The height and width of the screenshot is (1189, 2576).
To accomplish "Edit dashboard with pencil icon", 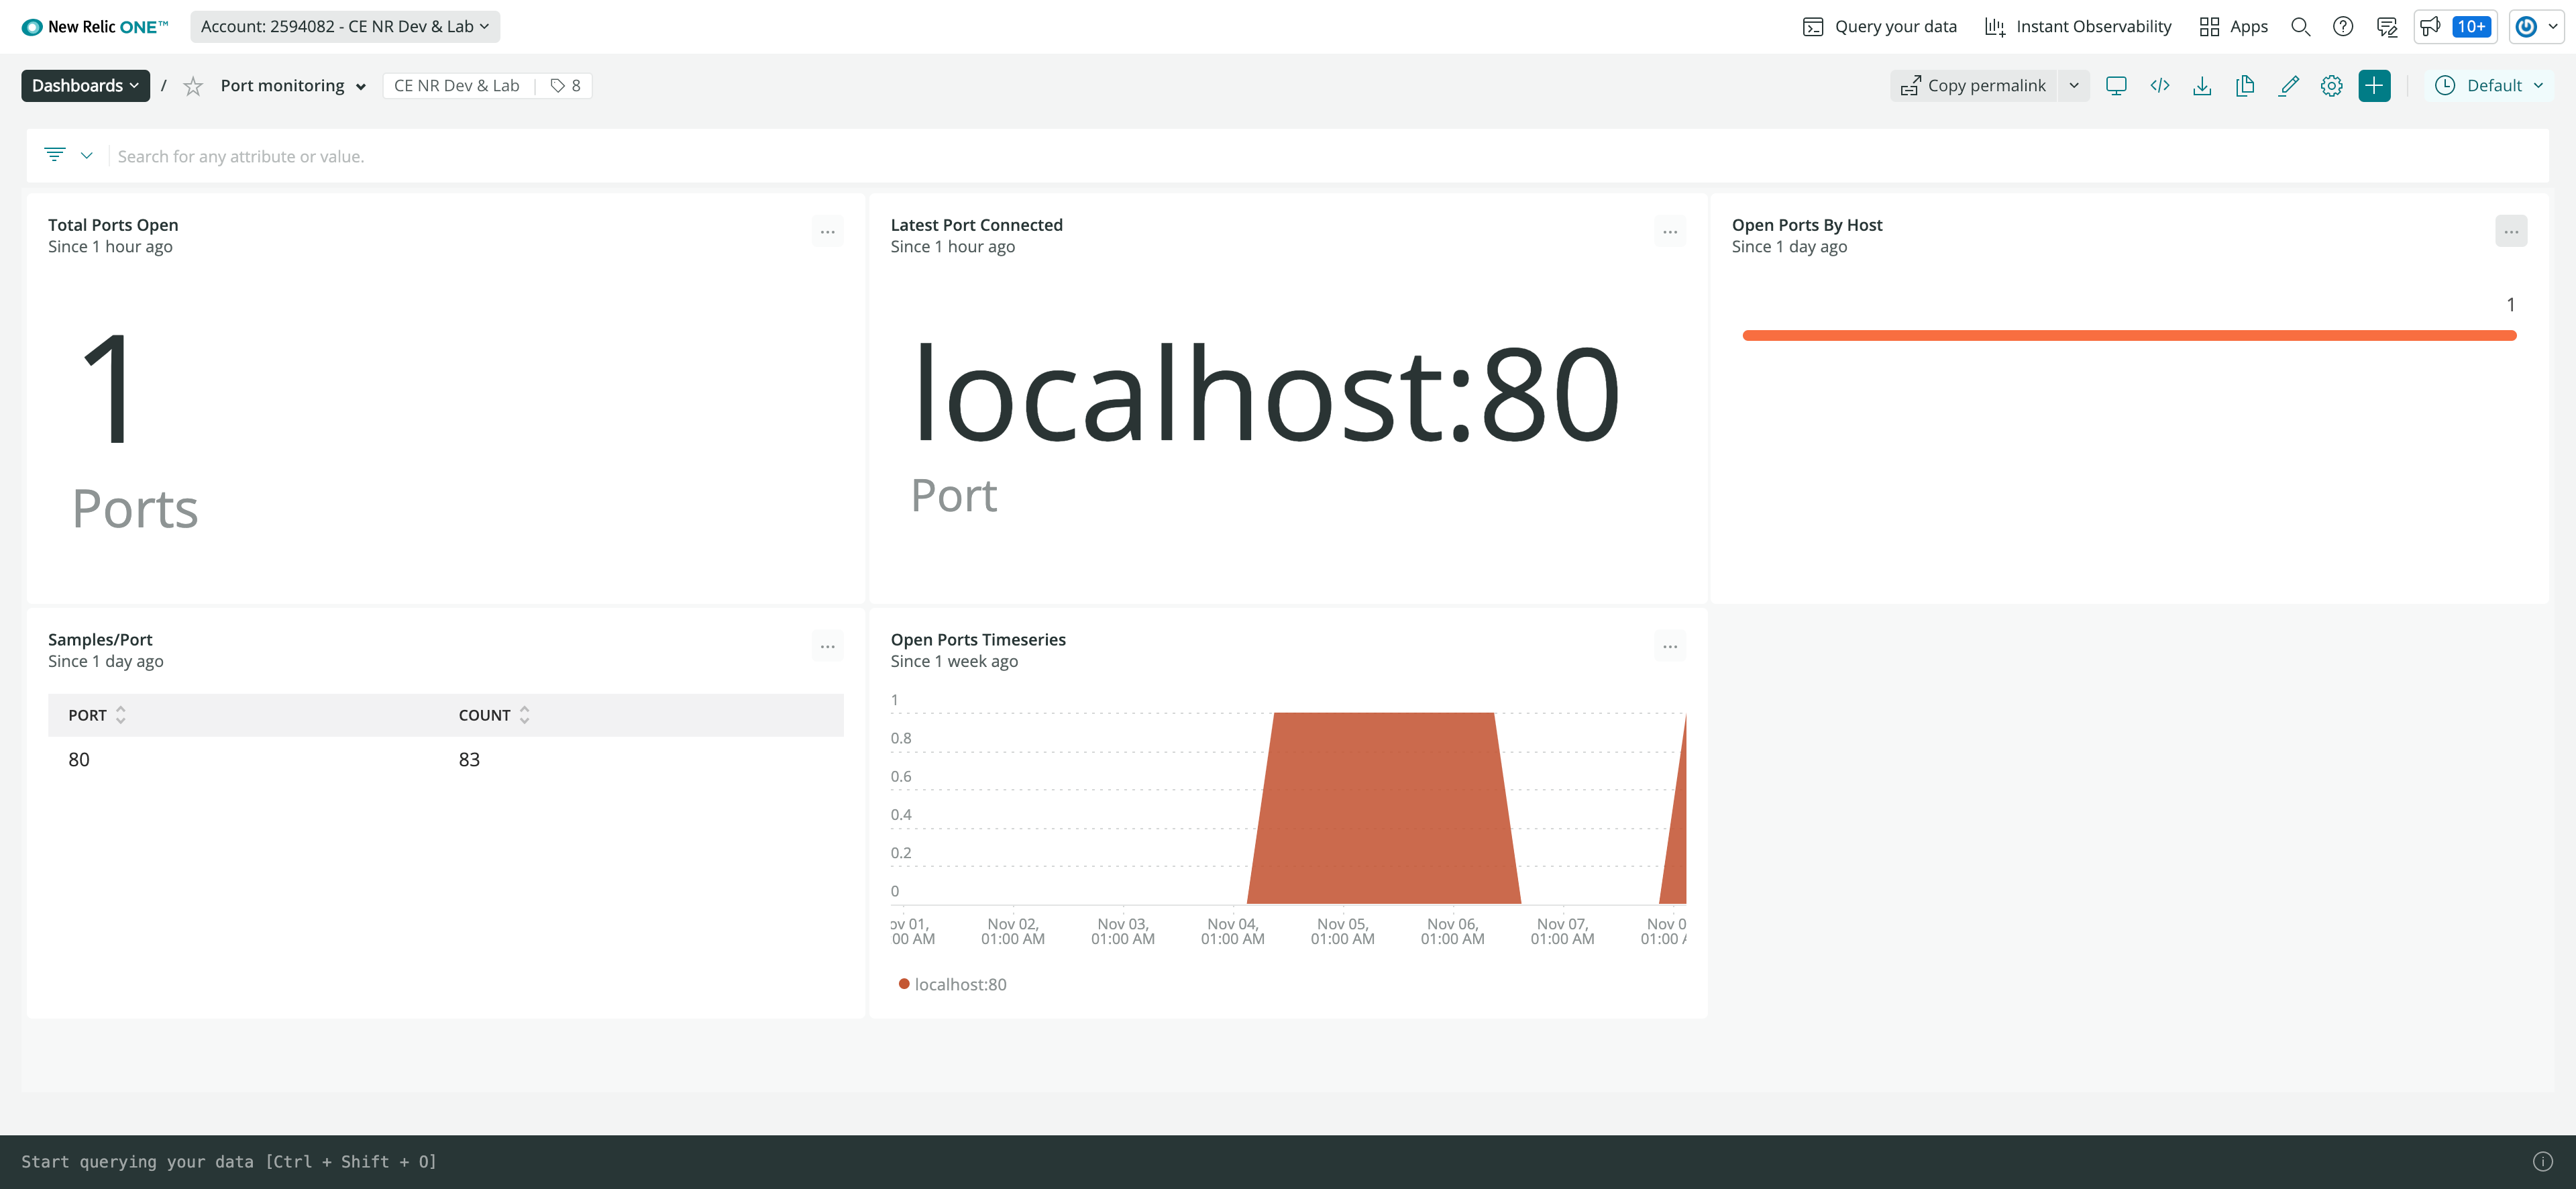I will 2288,86.
